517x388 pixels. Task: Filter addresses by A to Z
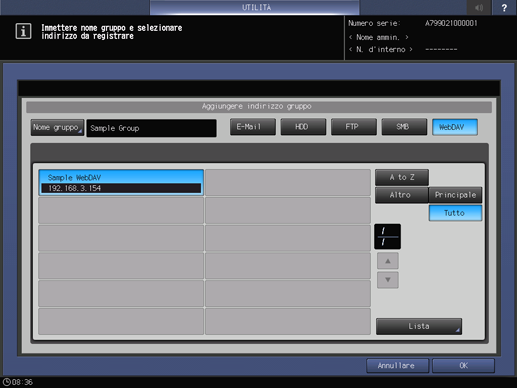pyautogui.click(x=402, y=178)
